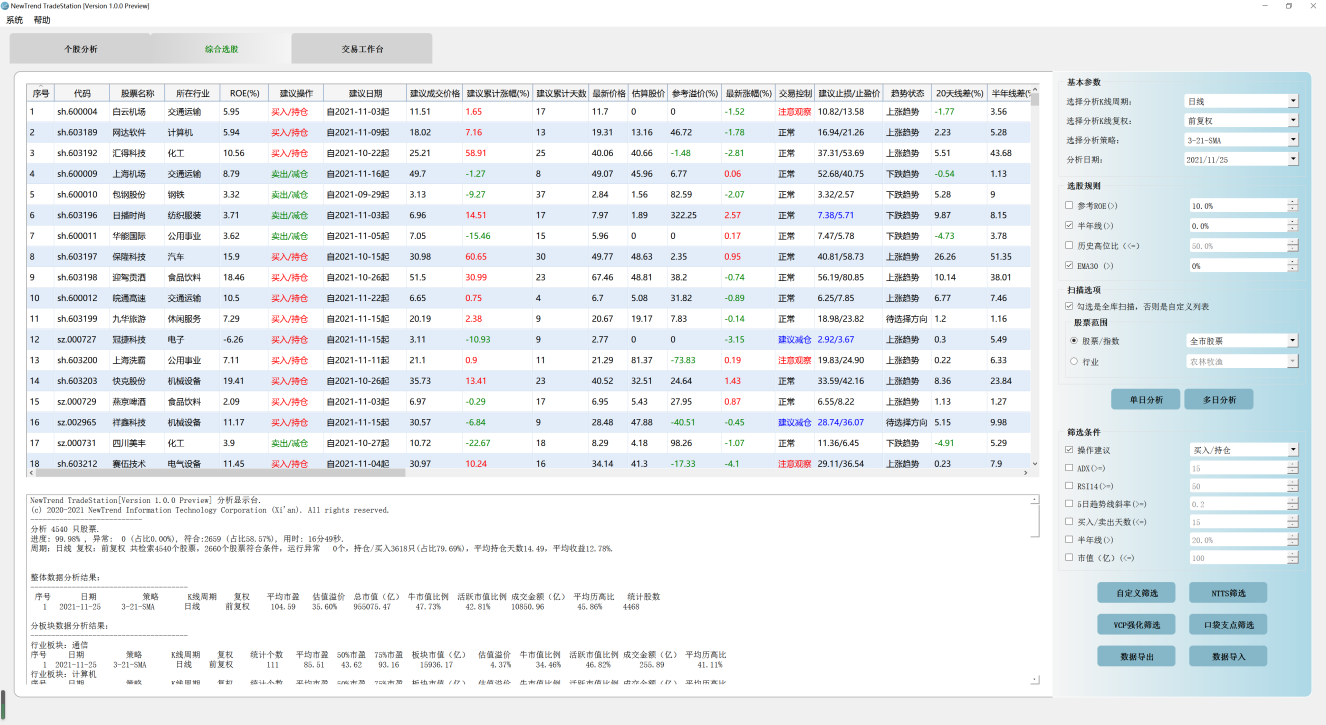Click the 单日分析 button
Viewport: 1326px width, 725px height.
tap(1145, 399)
